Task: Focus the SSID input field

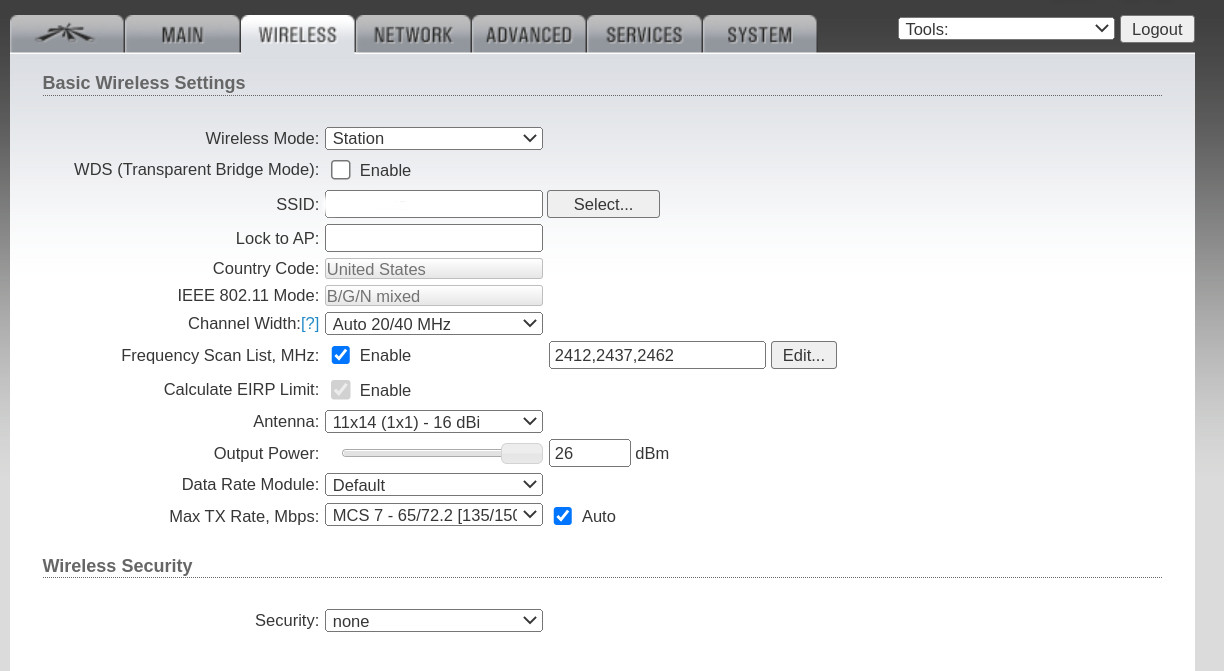Action: [434, 204]
